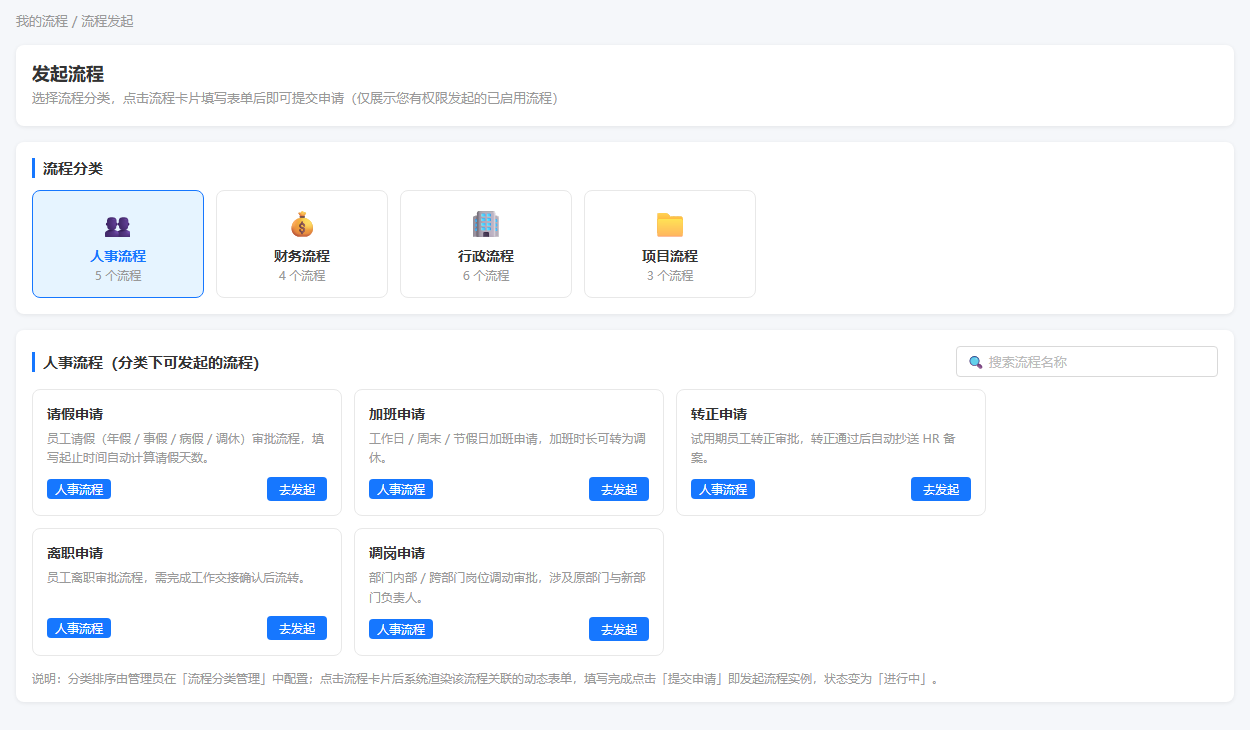Click the subtitle under 发起流程 heading
1250x730 pixels.
295,98
